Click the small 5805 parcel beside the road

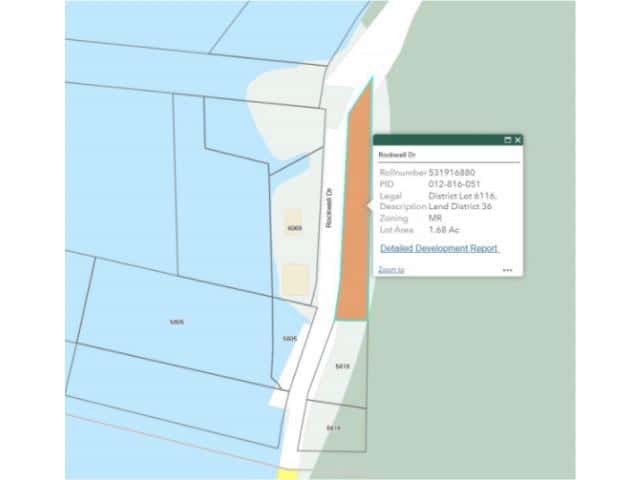click(x=290, y=340)
